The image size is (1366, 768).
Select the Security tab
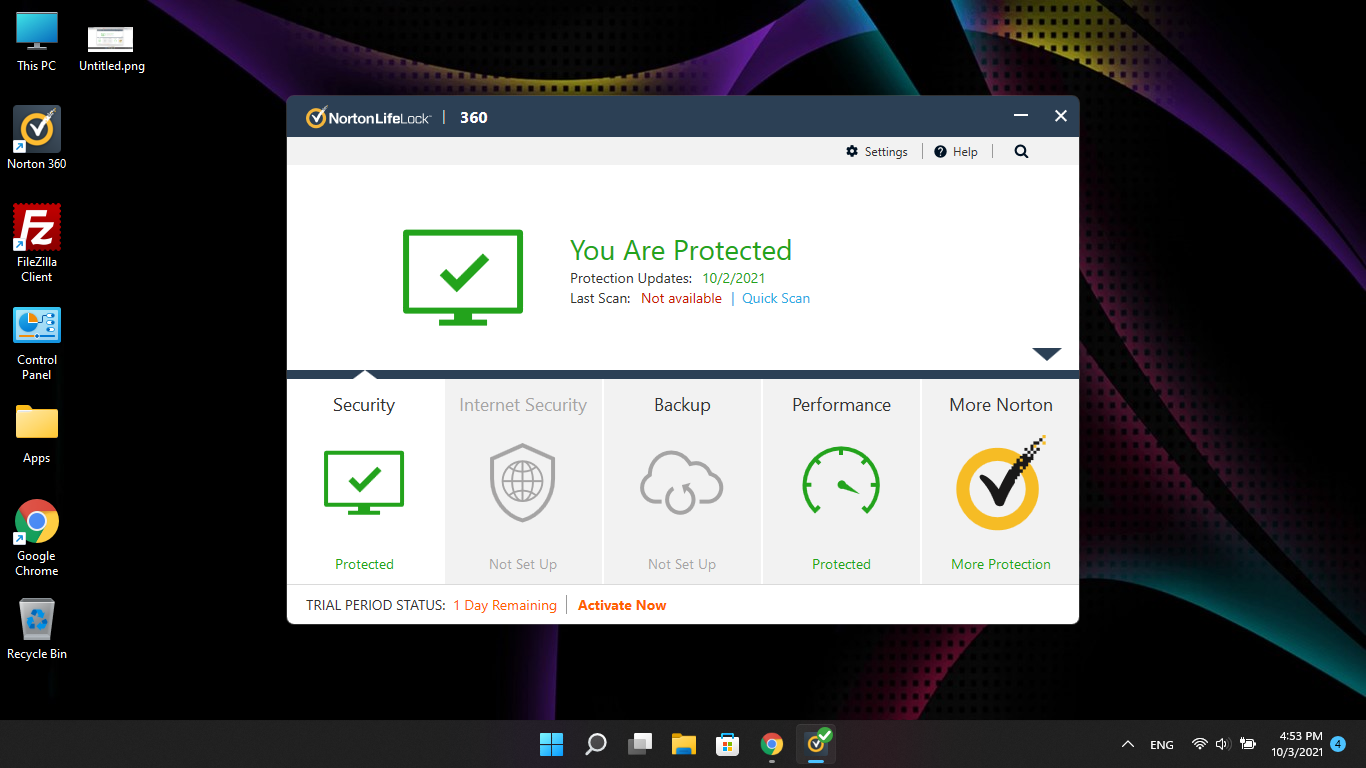(x=365, y=481)
